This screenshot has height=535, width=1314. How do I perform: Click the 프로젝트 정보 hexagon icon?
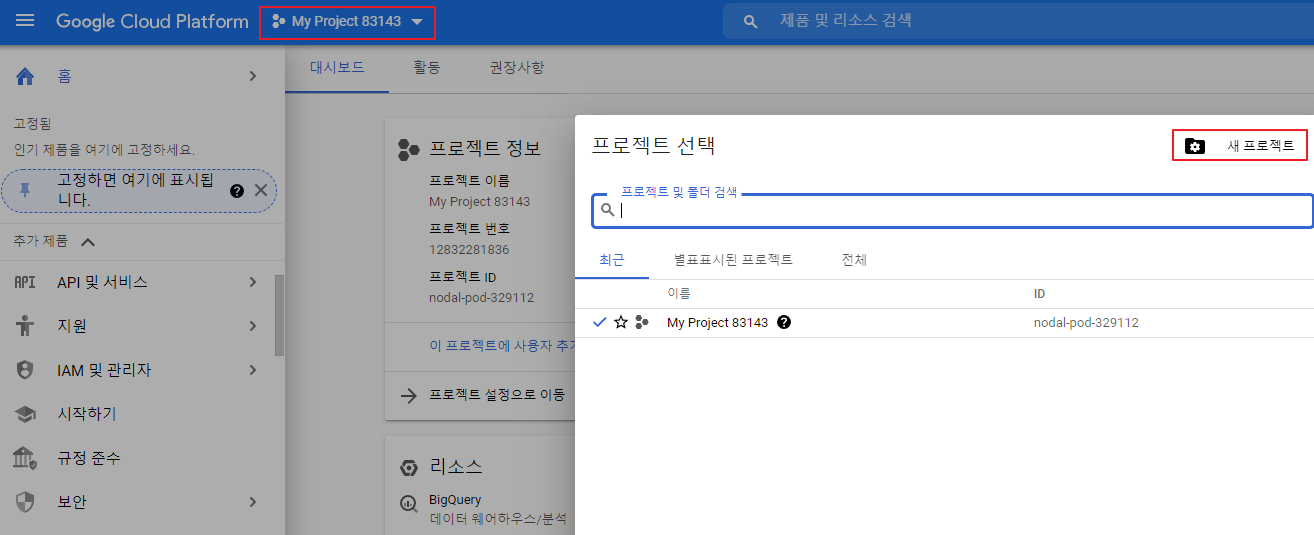tap(408, 150)
